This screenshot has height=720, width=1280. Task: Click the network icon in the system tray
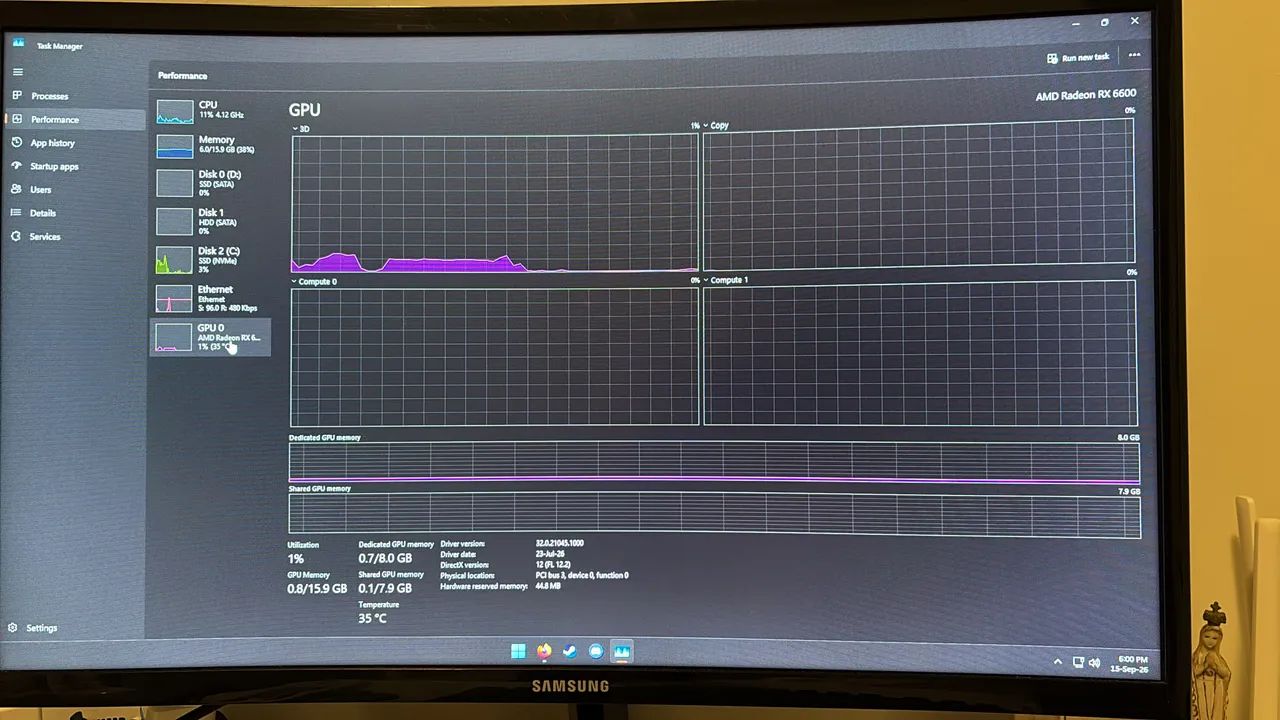tap(1078, 662)
